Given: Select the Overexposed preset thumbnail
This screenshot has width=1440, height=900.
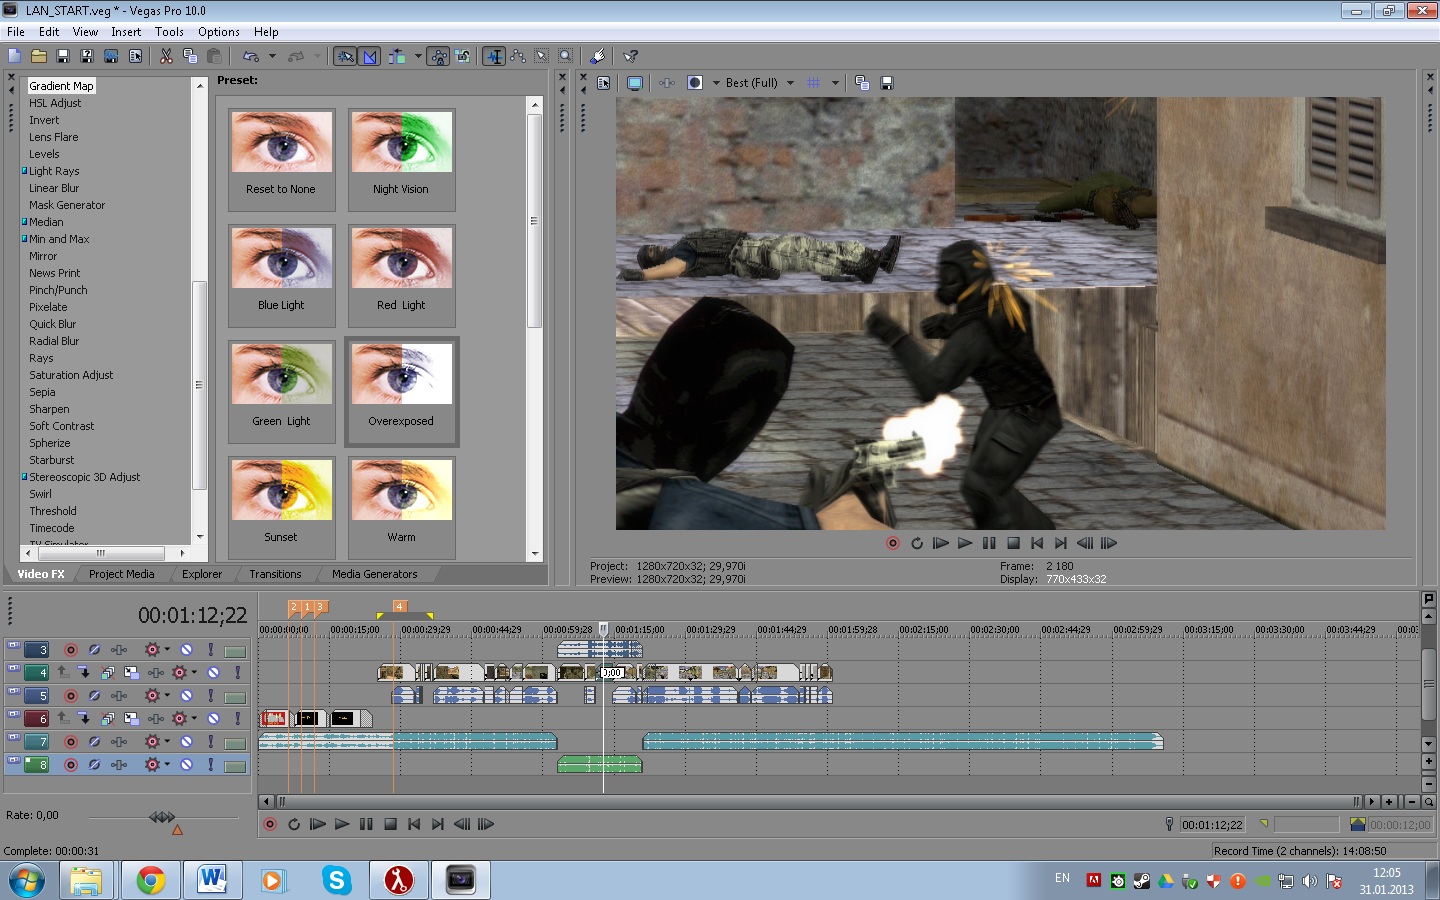Looking at the screenshot, I should click(x=401, y=391).
